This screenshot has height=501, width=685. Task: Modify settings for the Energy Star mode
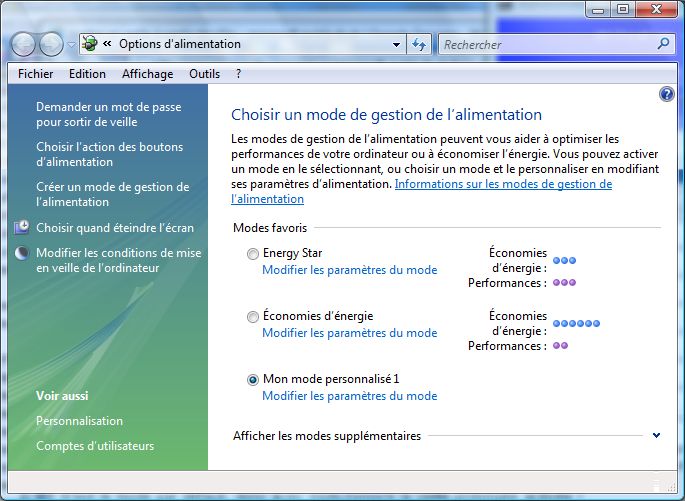click(x=349, y=270)
